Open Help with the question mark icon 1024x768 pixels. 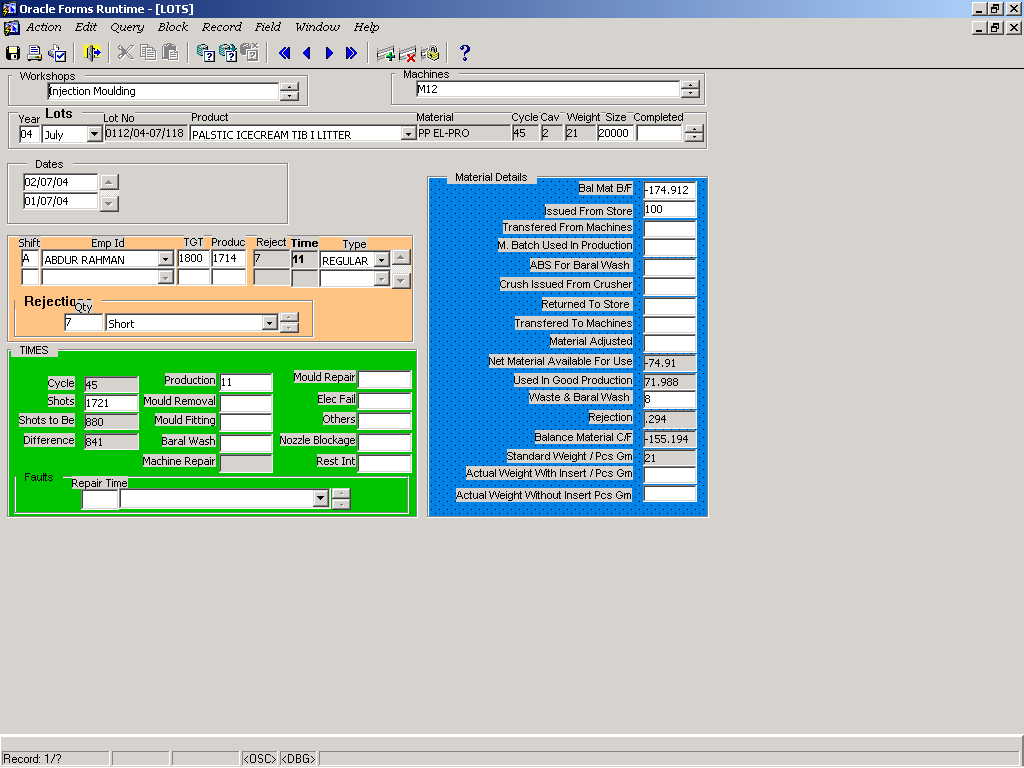coord(464,53)
